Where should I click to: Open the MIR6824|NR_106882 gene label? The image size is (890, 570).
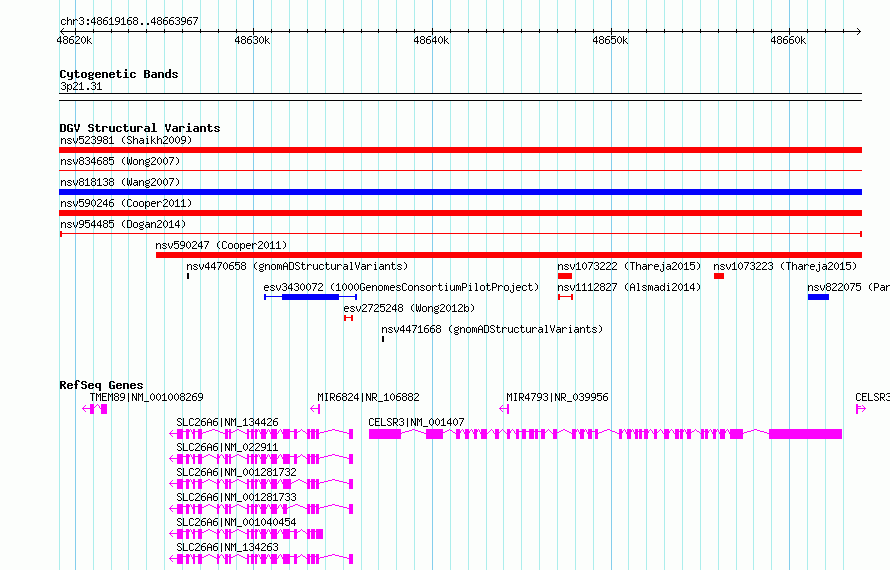tap(368, 397)
